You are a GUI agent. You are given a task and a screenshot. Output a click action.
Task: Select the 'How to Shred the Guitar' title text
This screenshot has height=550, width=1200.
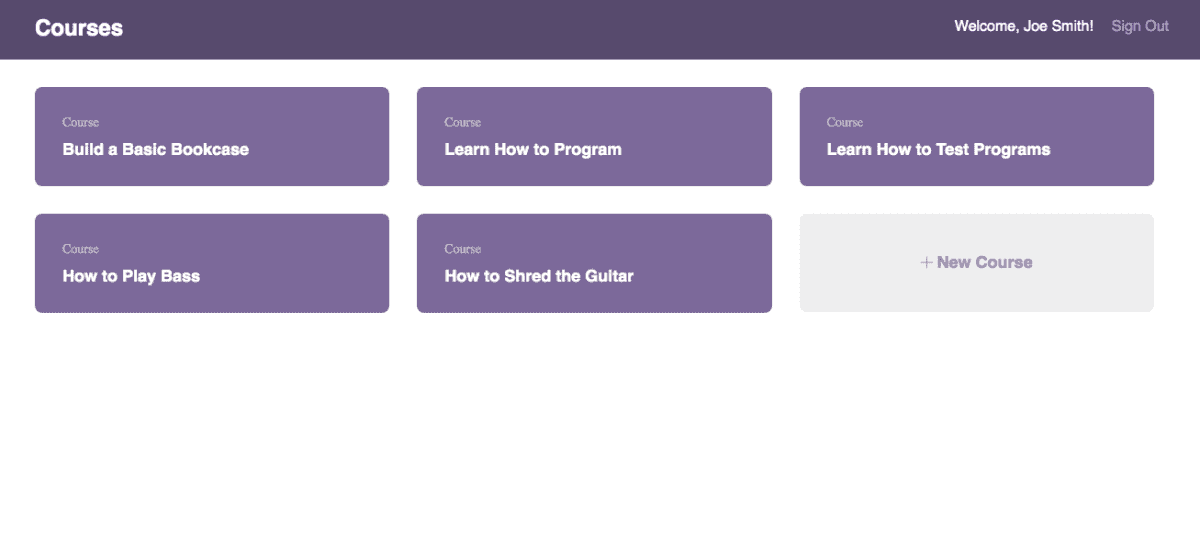[x=539, y=276]
